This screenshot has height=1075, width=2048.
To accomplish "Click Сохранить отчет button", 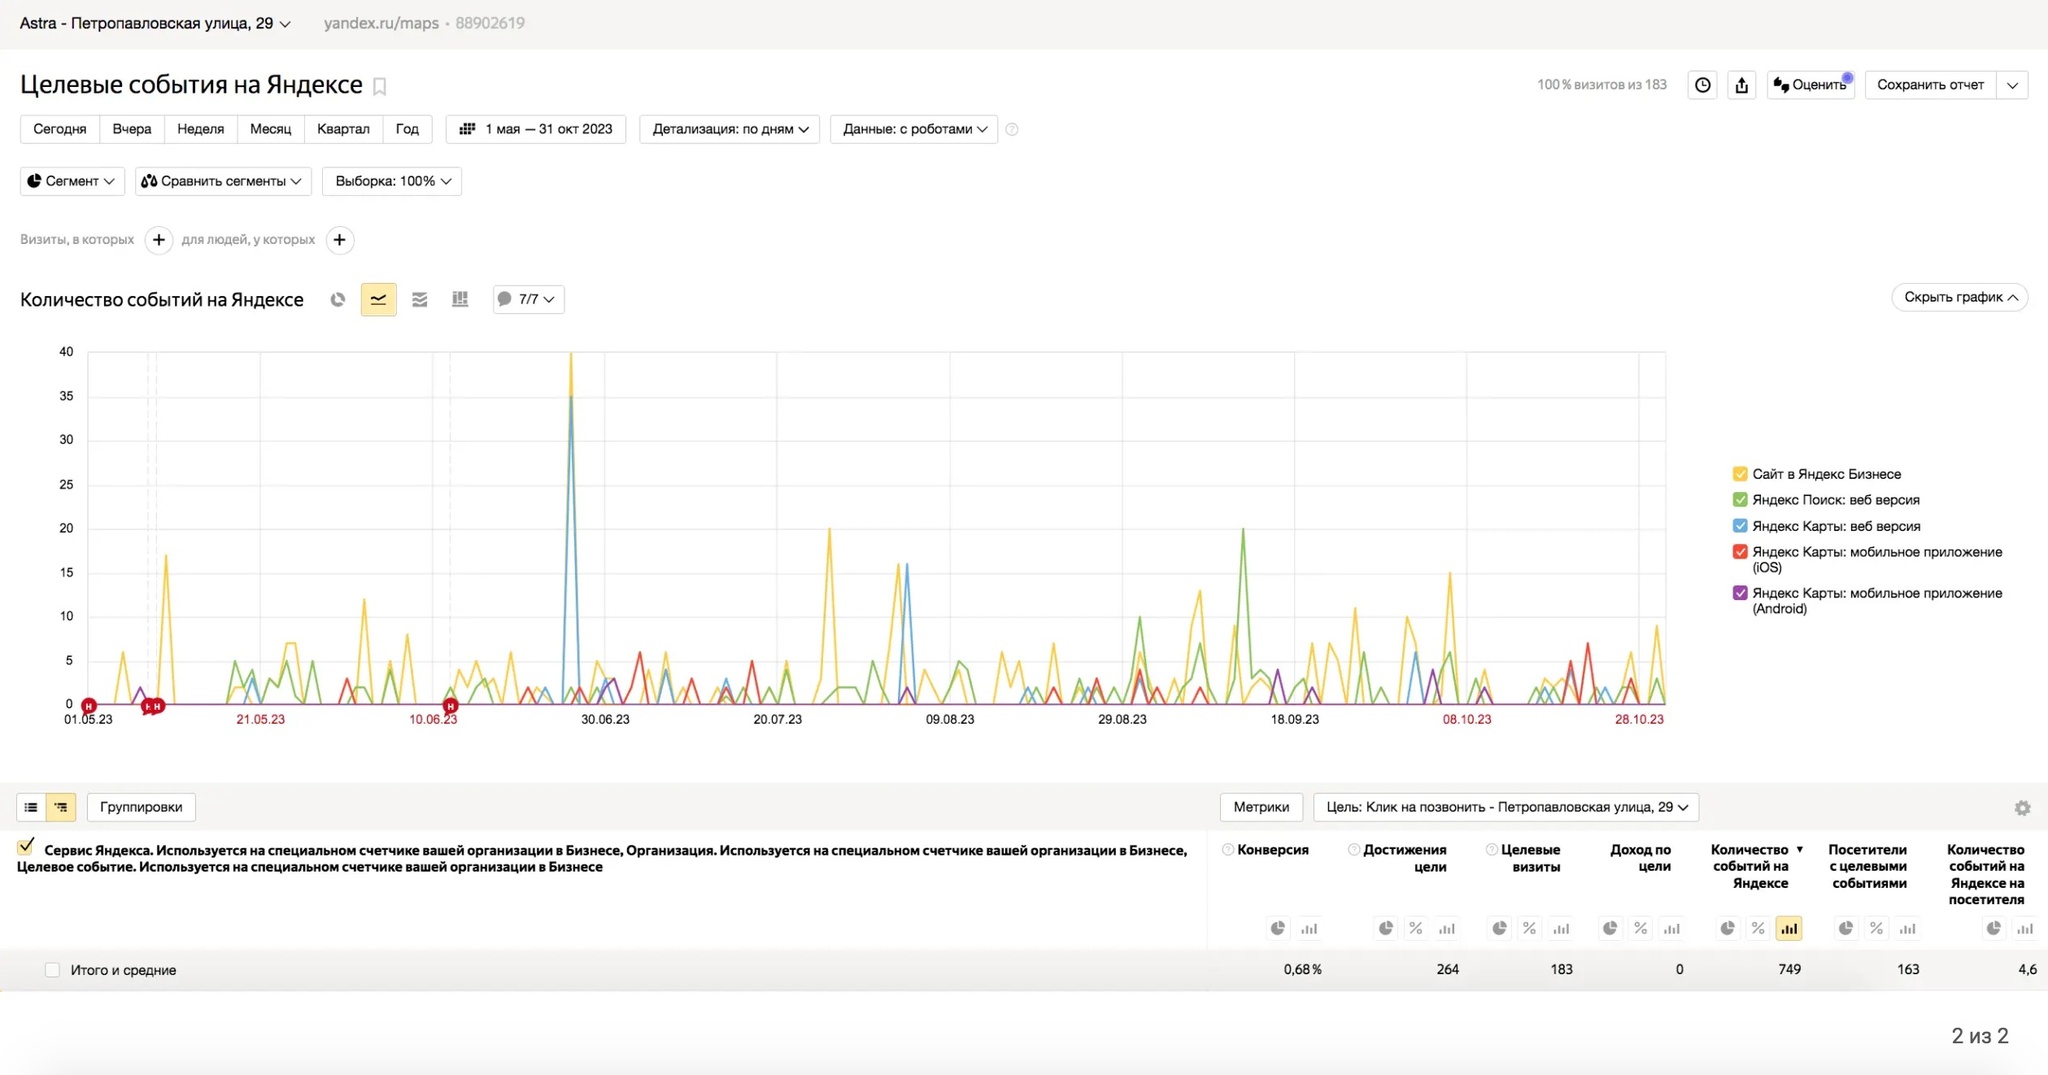I will (1930, 85).
